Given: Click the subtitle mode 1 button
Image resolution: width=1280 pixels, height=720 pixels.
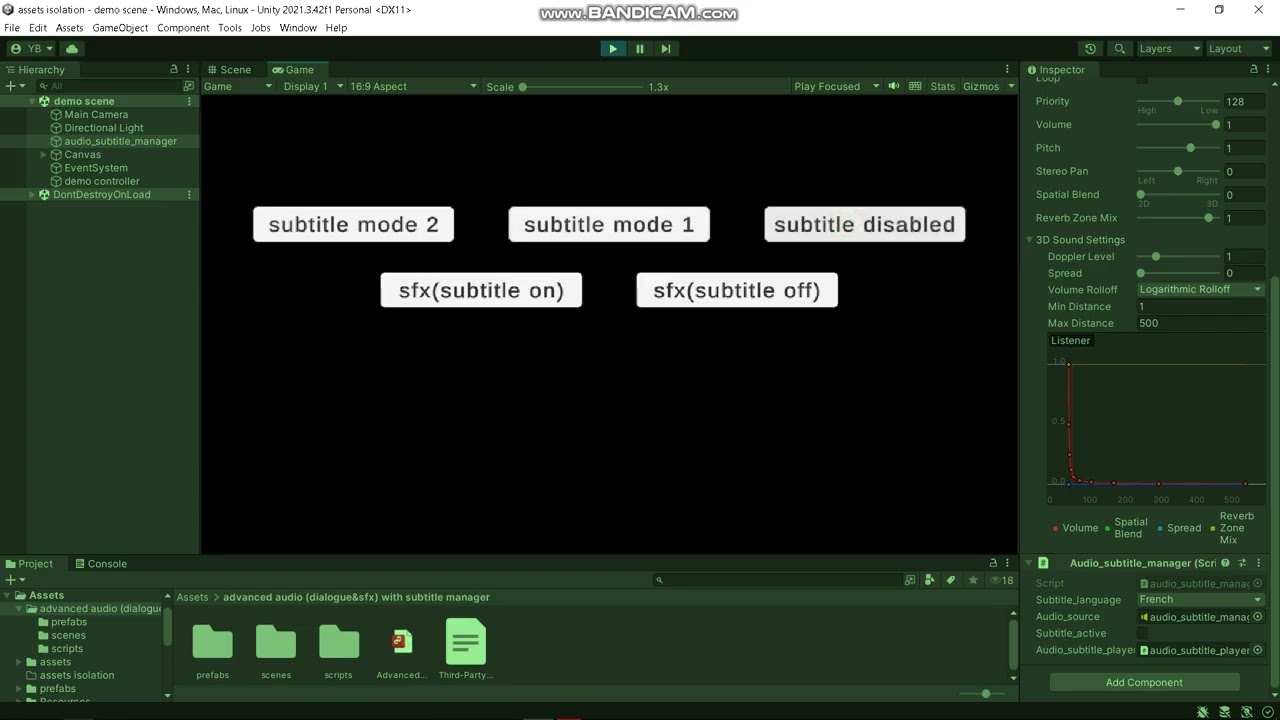Looking at the screenshot, I should pos(609,224).
